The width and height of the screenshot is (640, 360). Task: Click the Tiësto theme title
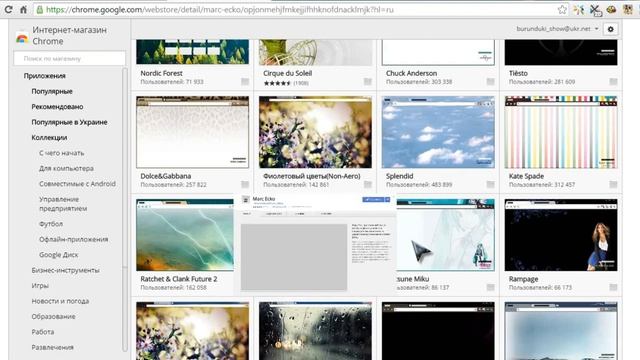[x=518, y=73]
